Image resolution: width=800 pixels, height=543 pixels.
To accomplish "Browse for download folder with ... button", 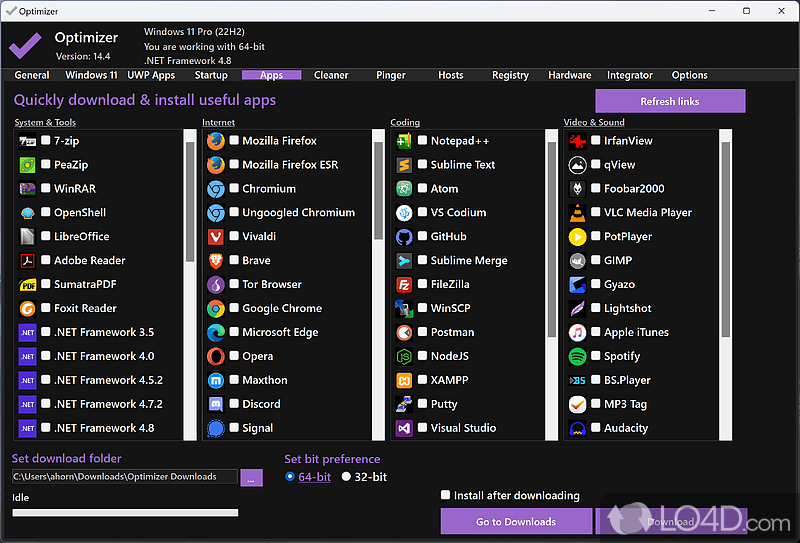I will click(251, 478).
